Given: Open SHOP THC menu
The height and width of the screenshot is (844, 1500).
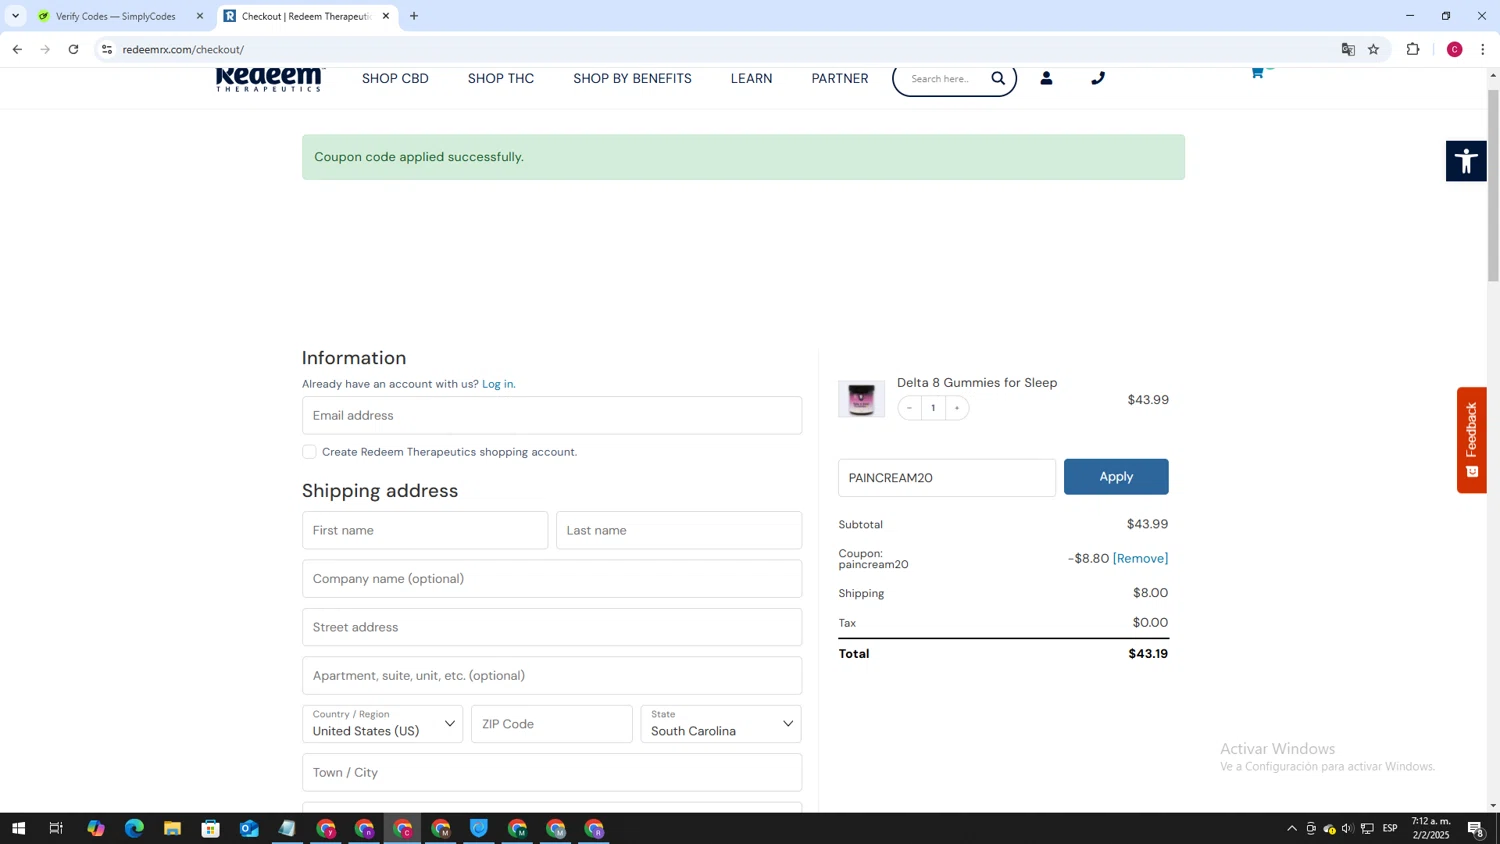Looking at the screenshot, I should click(x=501, y=79).
